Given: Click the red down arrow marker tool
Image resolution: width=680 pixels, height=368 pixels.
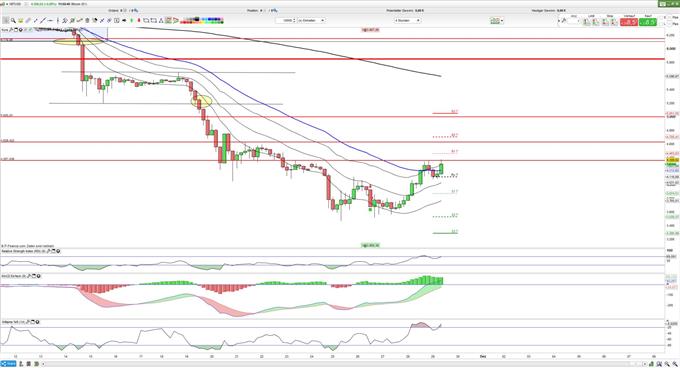Looking at the screenshot, I should tap(139, 20).
